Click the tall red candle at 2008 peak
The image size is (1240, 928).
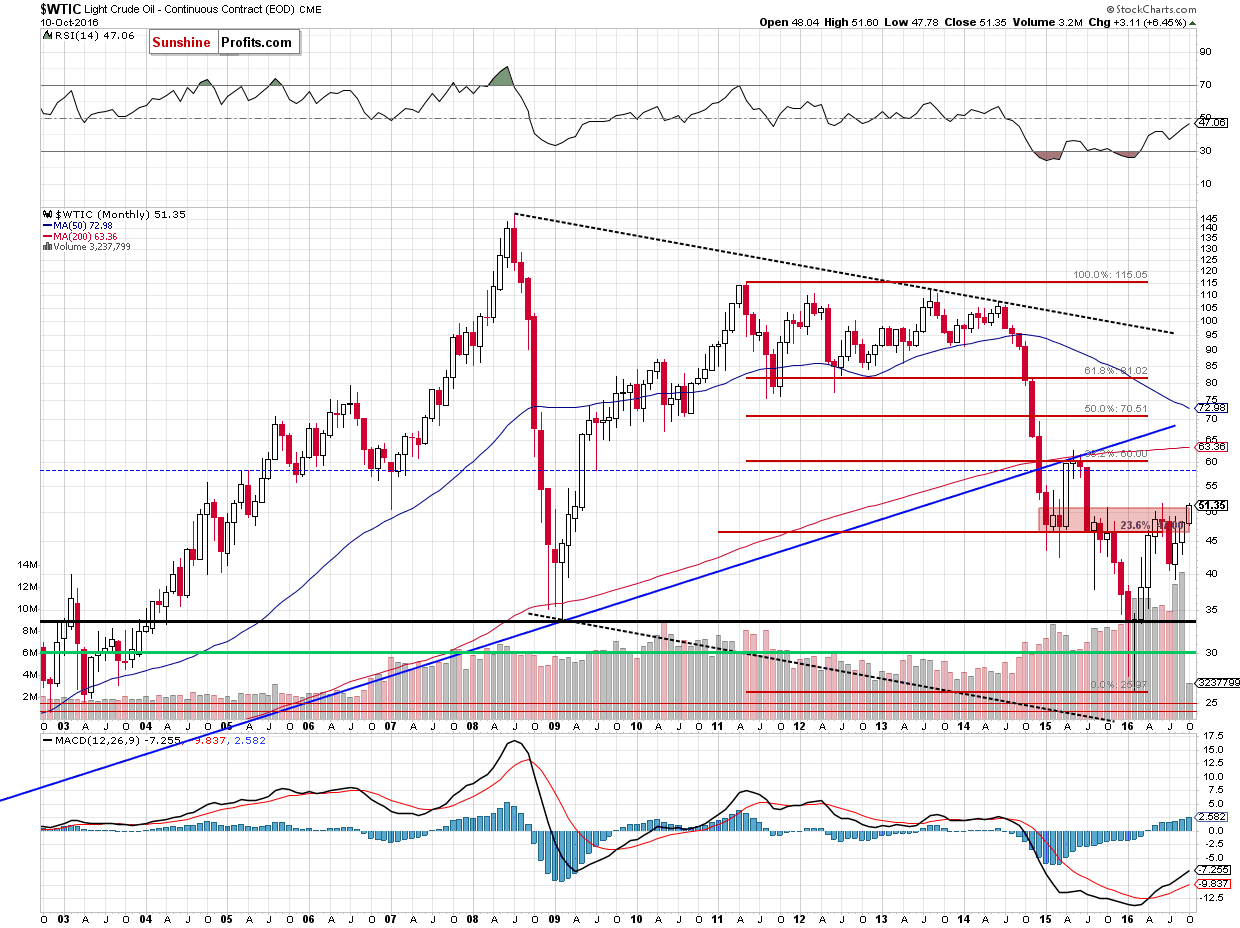[x=514, y=246]
